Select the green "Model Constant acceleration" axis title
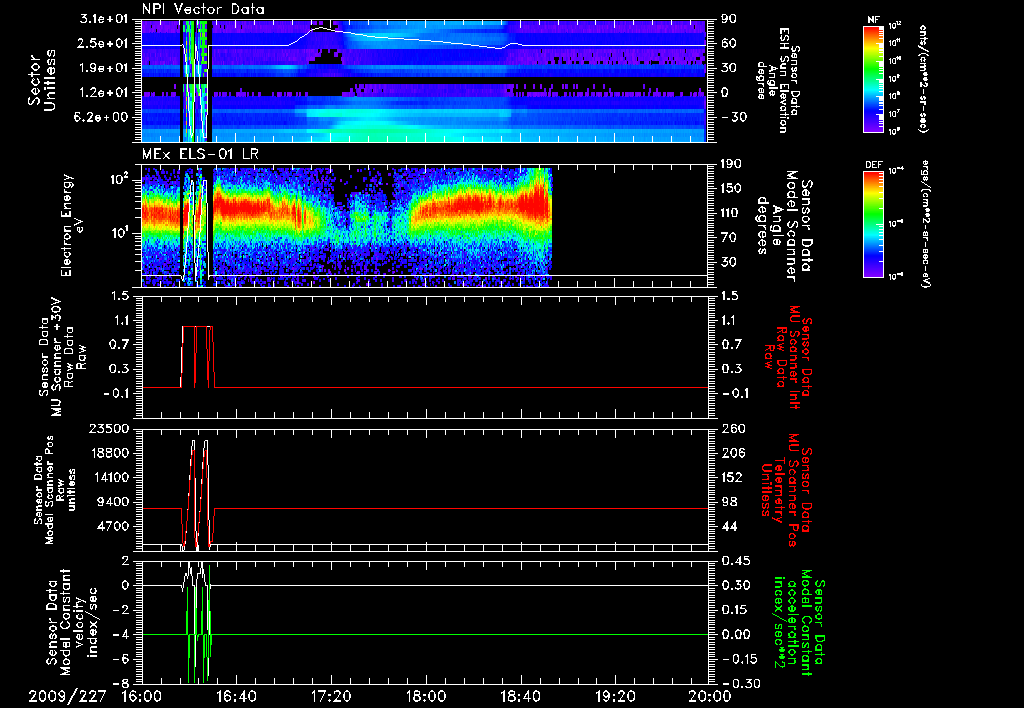This screenshot has width=1024, height=708. click(x=797, y=622)
